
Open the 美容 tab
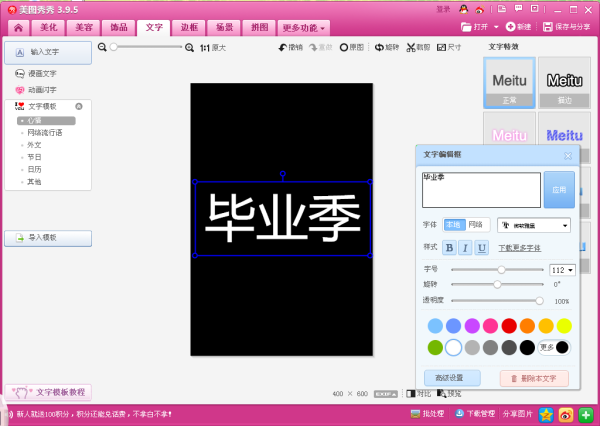click(84, 28)
